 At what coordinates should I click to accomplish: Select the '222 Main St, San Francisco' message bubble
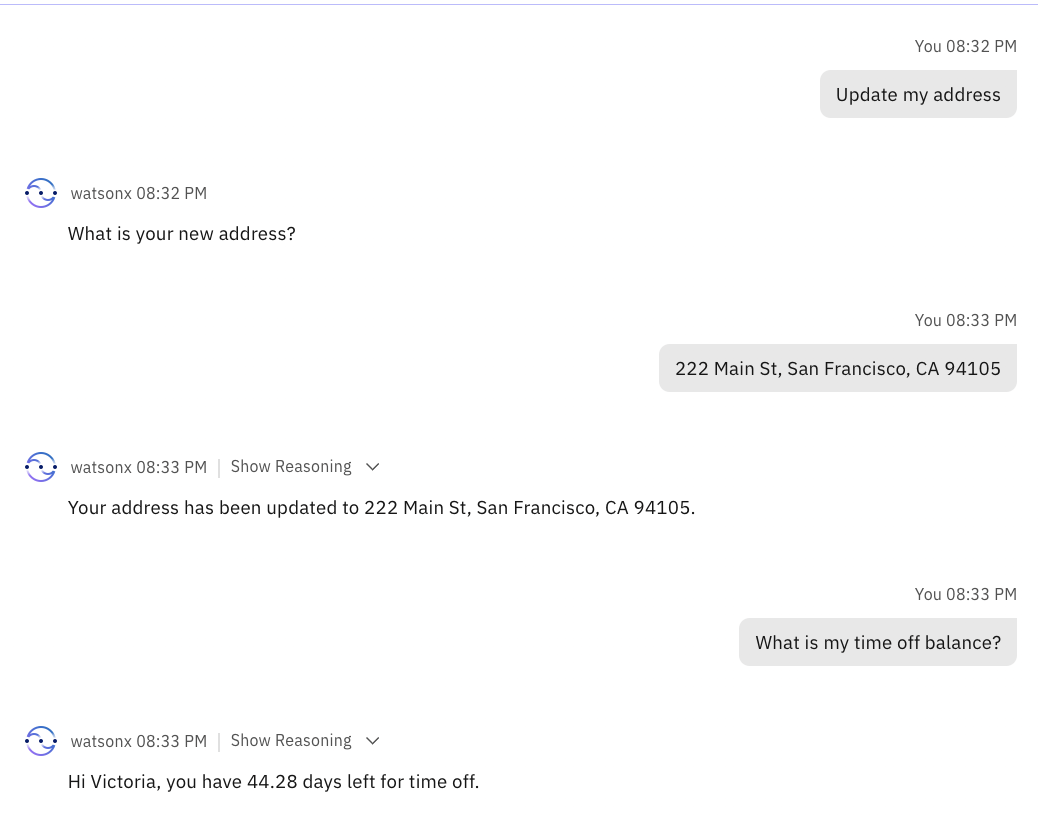pyautogui.click(x=837, y=369)
